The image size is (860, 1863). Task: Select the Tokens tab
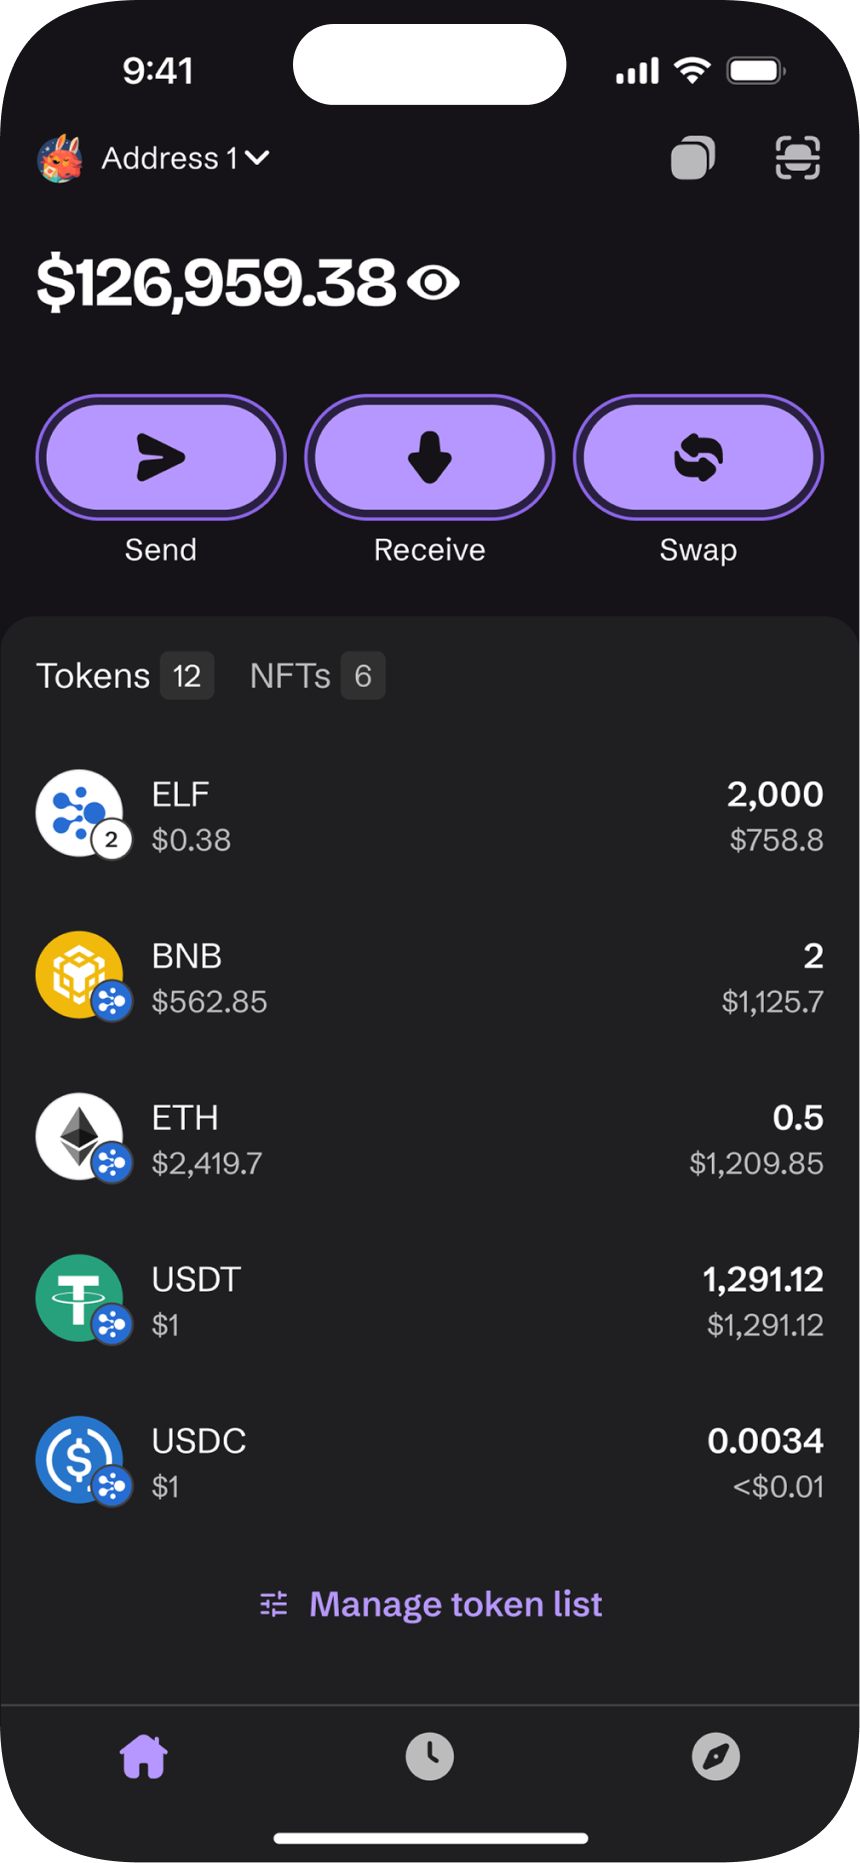tap(125, 676)
